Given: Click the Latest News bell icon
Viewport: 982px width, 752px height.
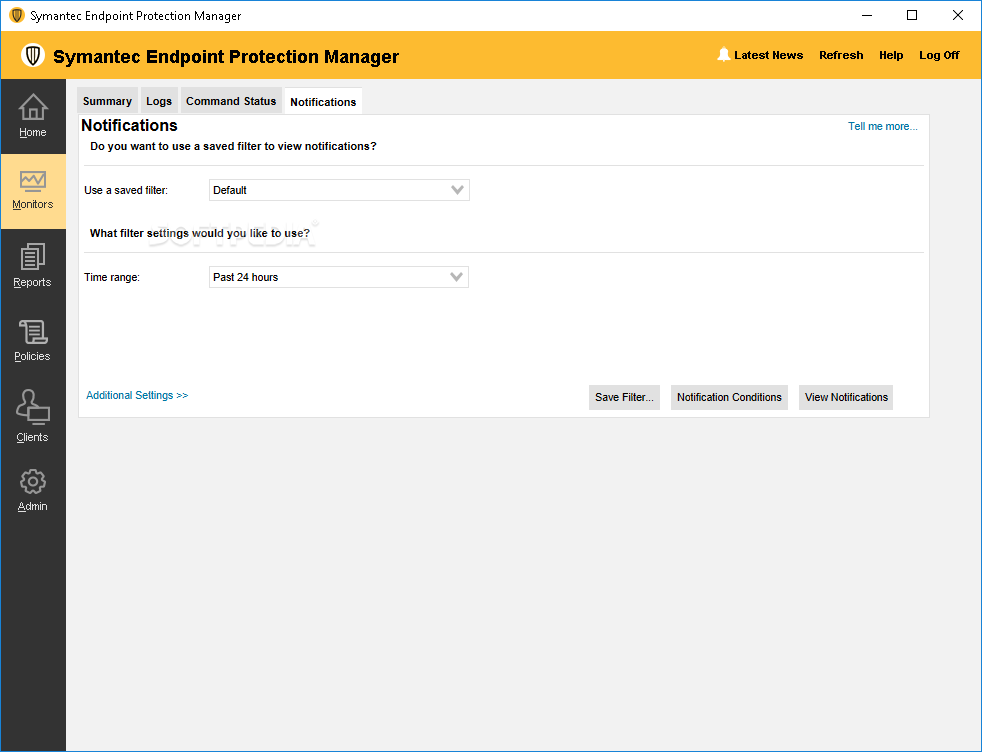Looking at the screenshot, I should point(723,55).
